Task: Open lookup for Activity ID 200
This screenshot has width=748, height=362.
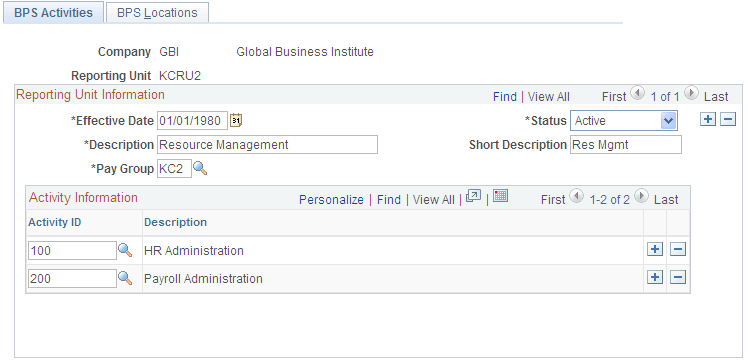Action: 125,278
